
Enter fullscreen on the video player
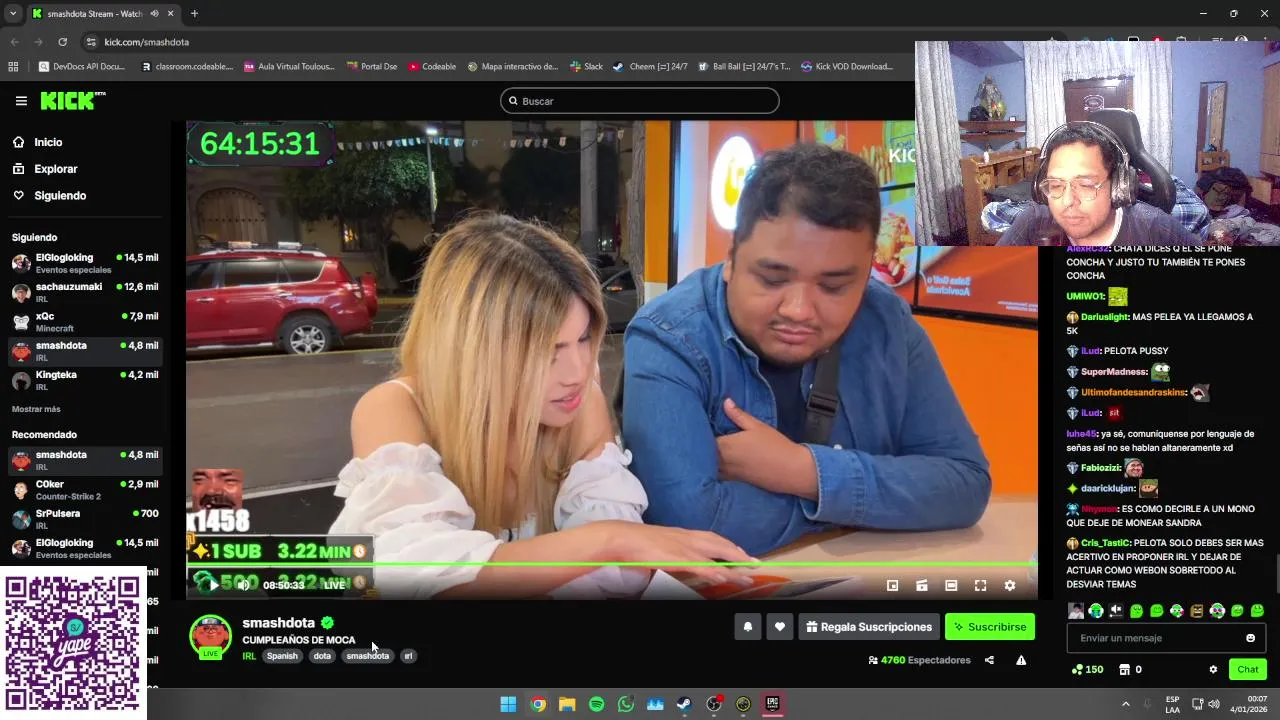pos(980,586)
